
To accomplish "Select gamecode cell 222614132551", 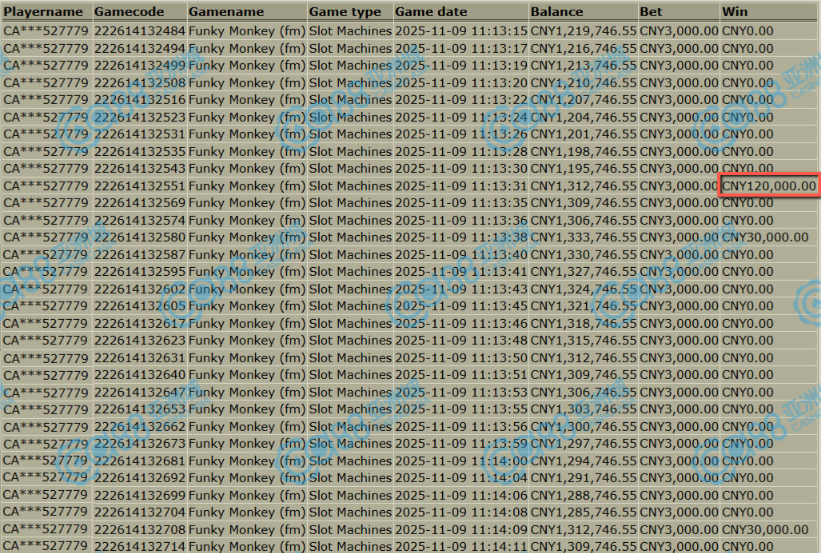I will [139, 186].
